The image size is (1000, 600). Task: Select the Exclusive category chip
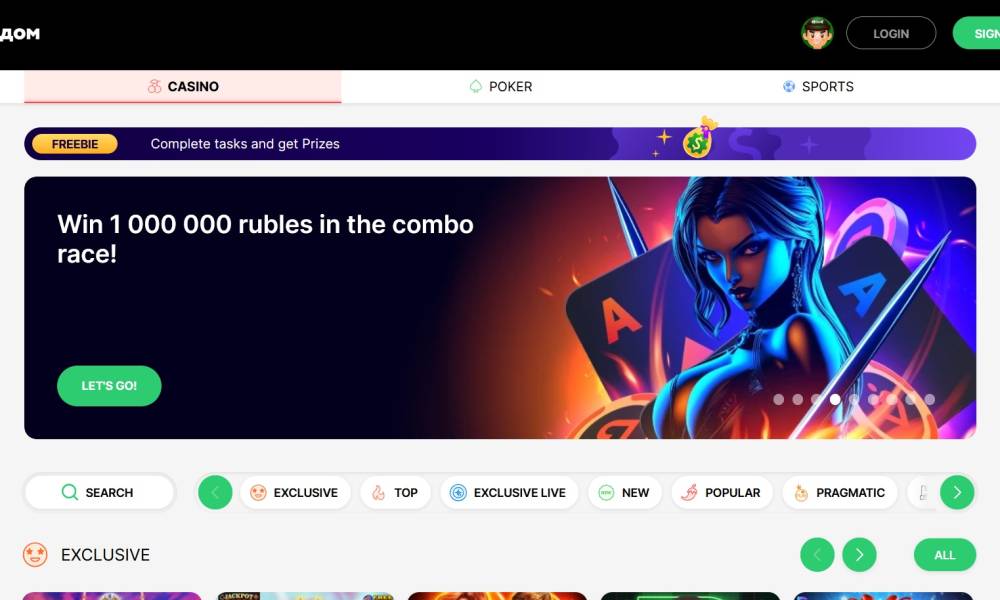coord(295,492)
